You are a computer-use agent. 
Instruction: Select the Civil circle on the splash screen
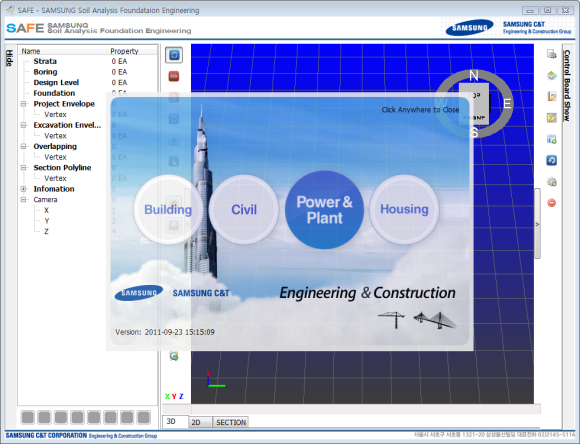click(244, 209)
